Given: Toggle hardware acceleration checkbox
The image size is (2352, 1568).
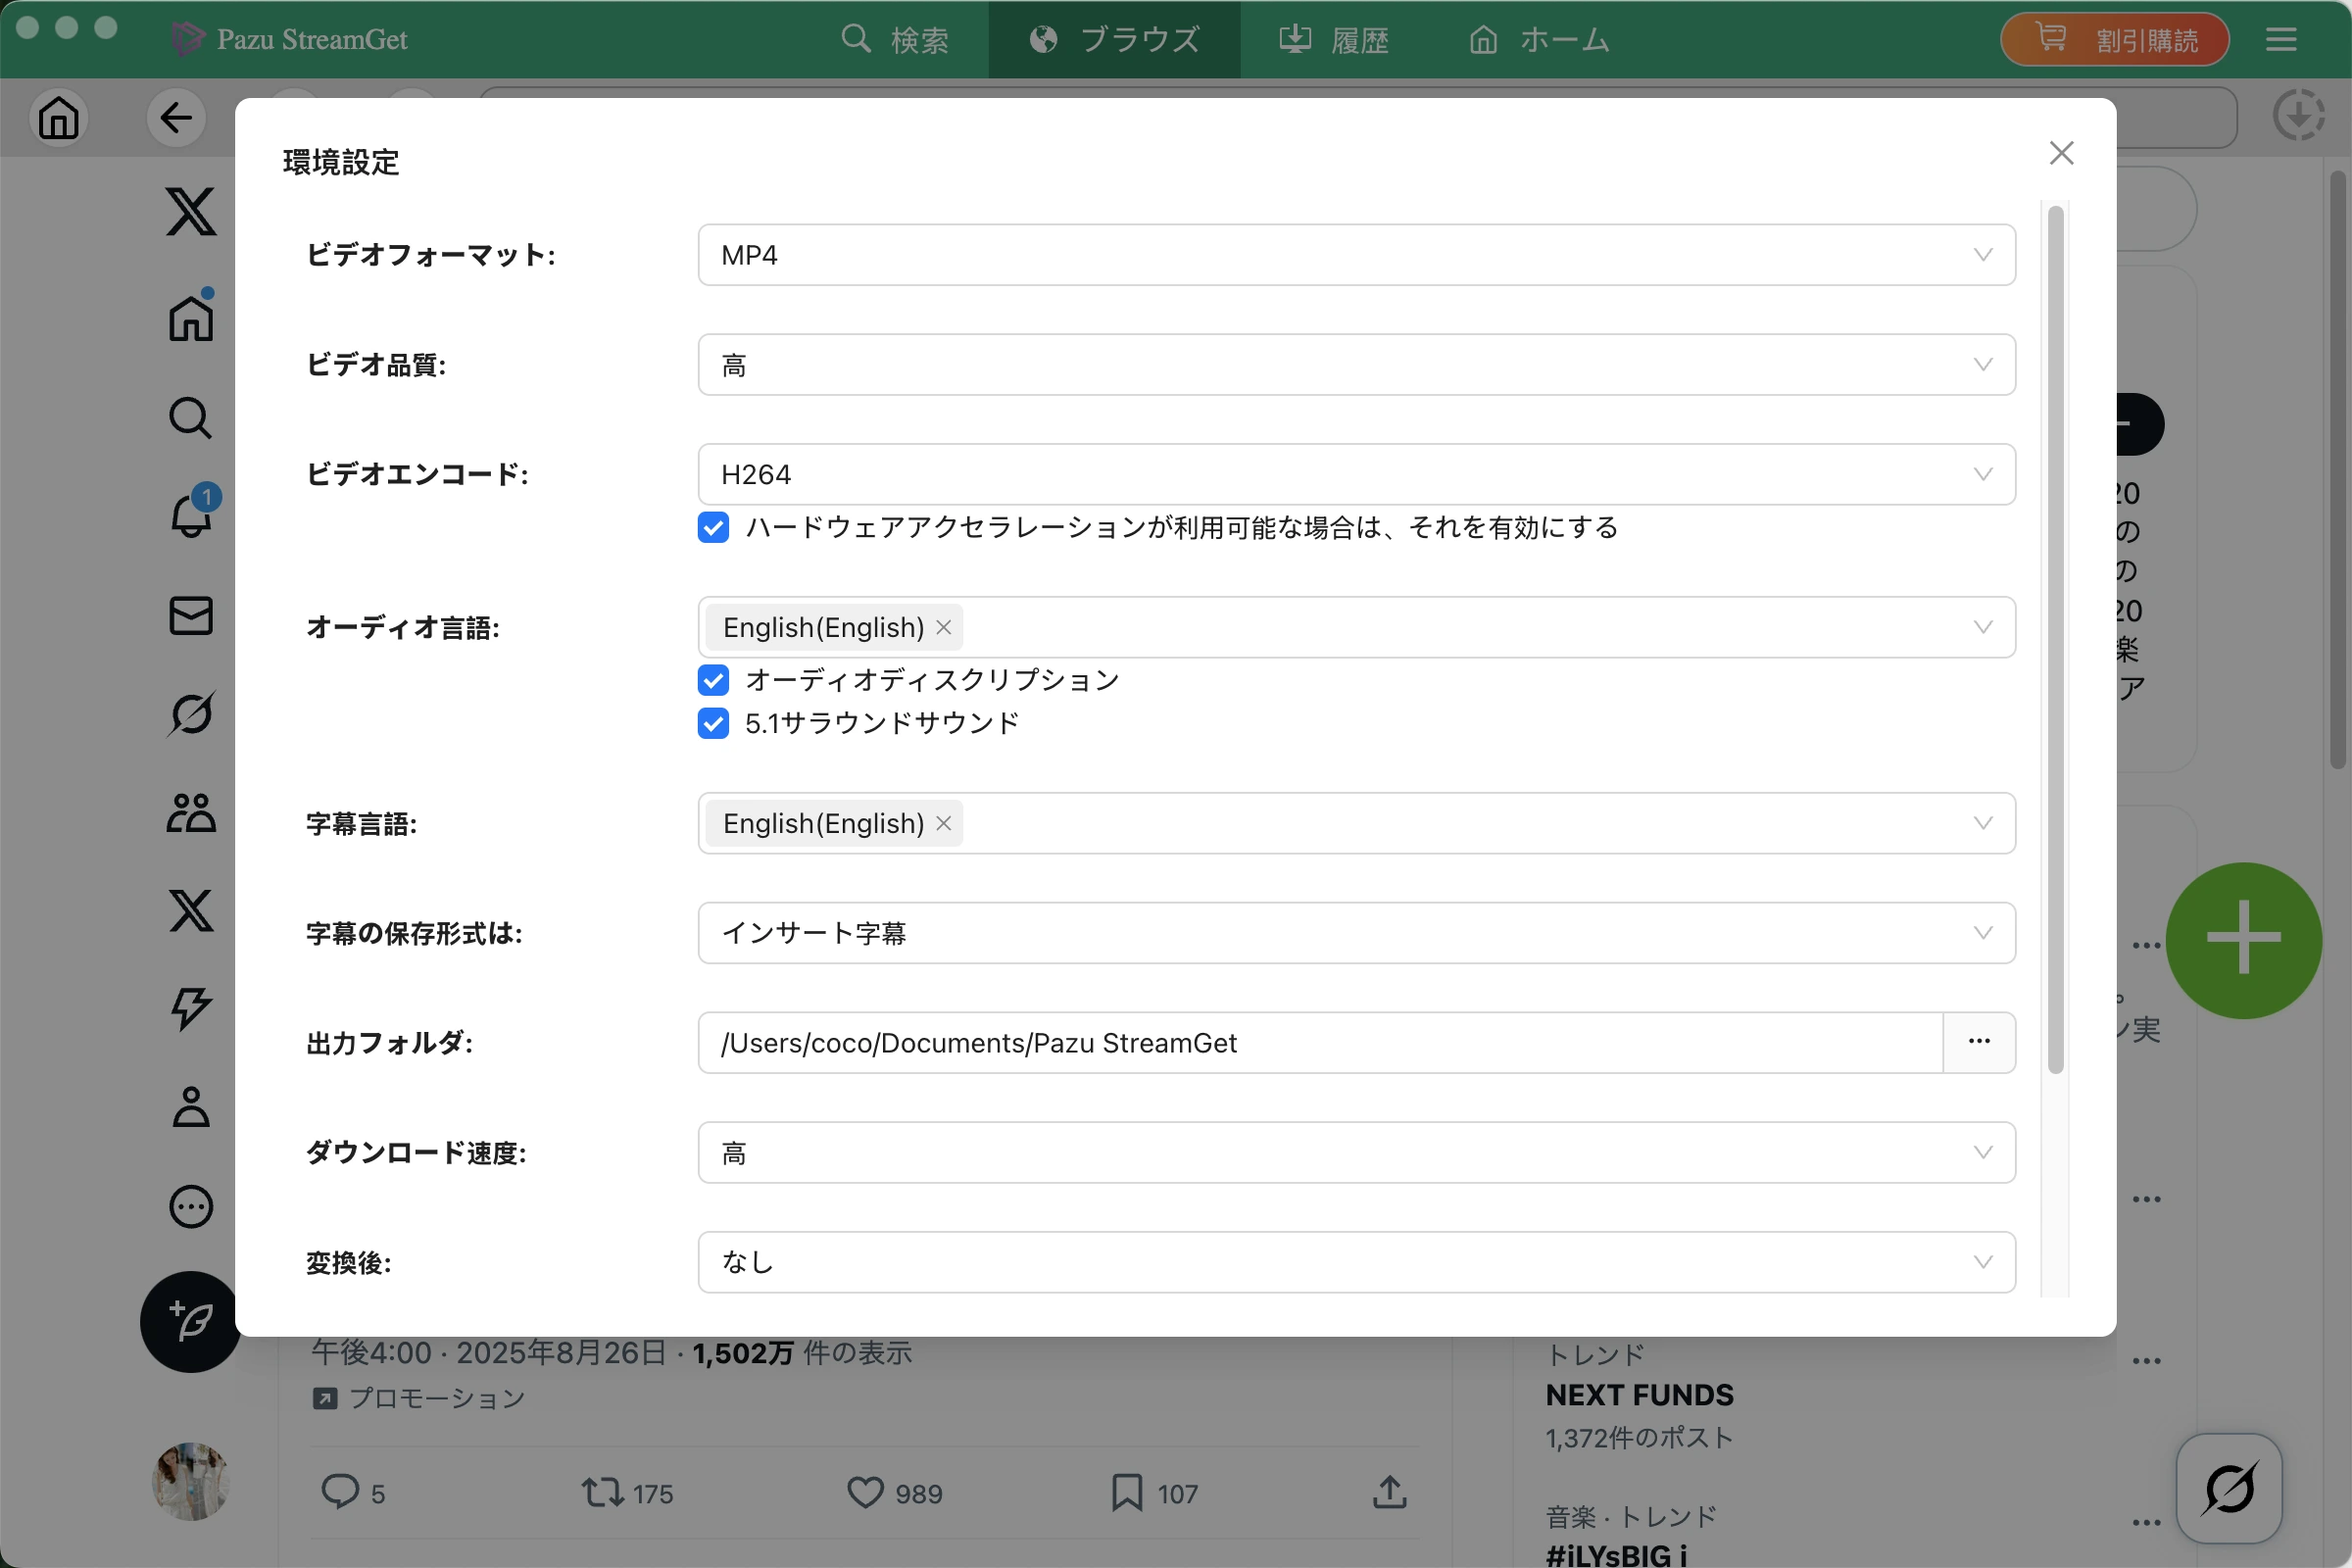Looking at the screenshot, I should tap(713, 527).
